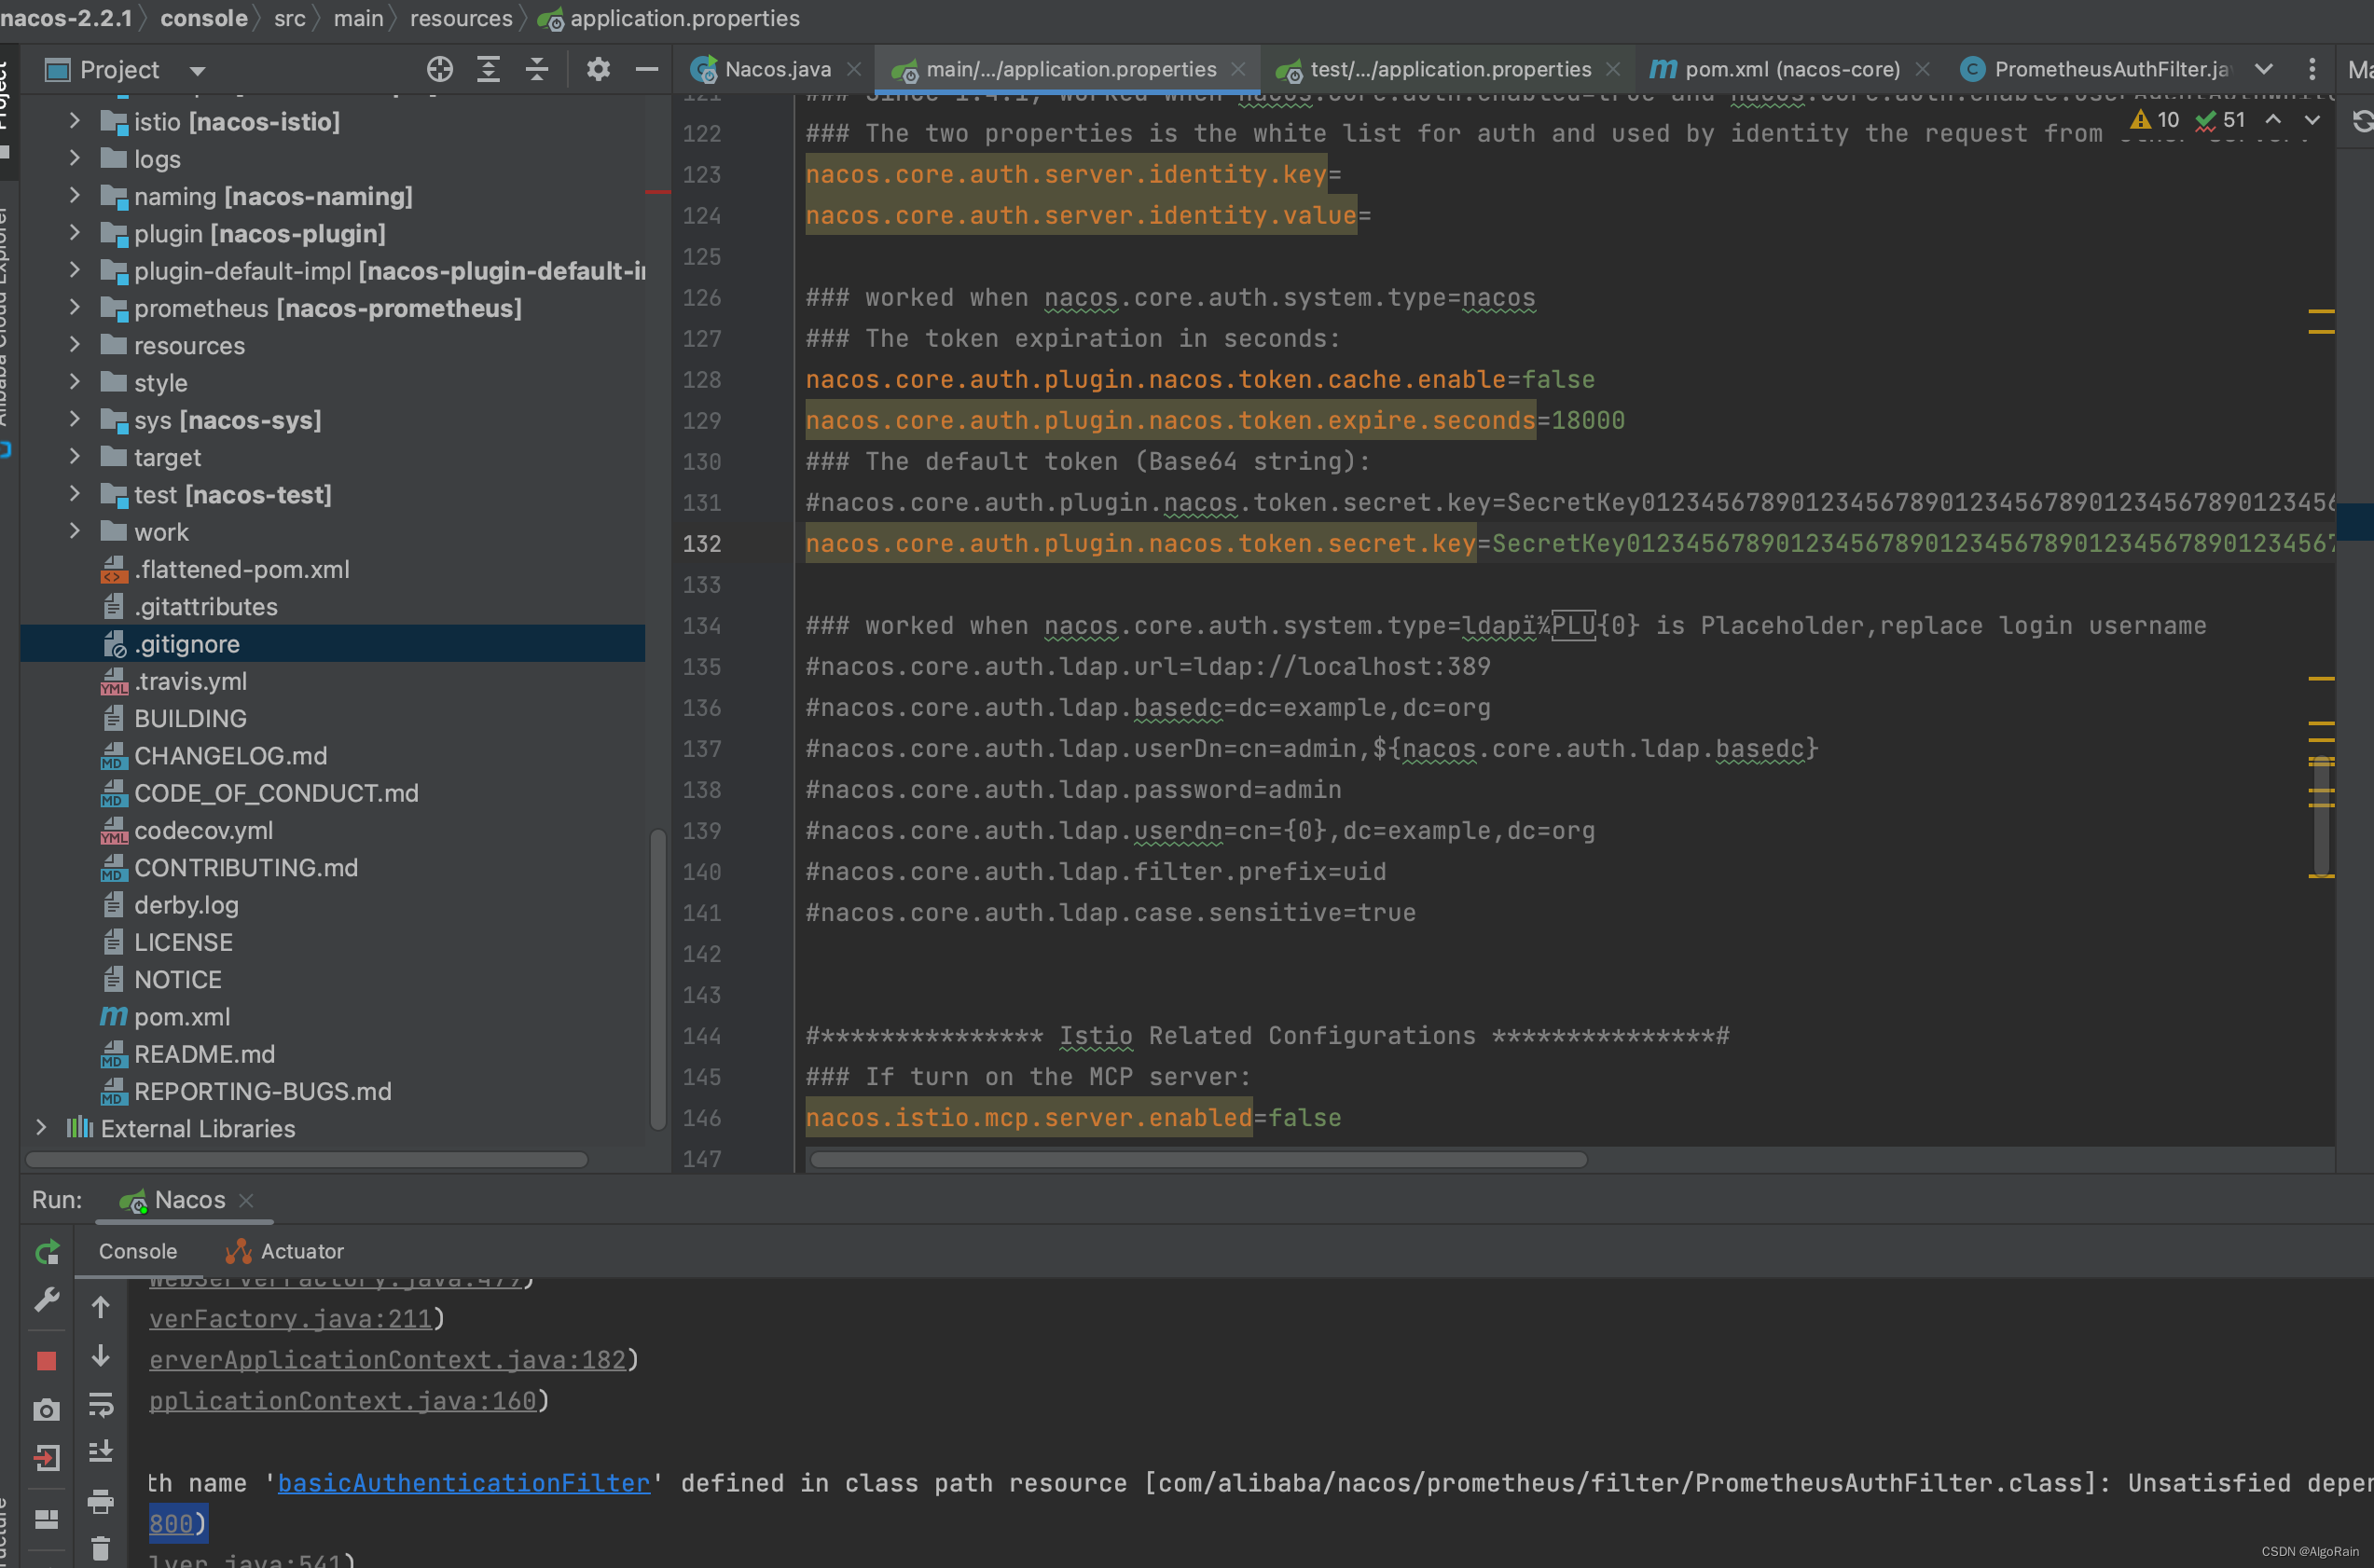Click the layout icon in Run toolbar
This screenshot has width=2374, height=1568.
(x=46, y=1519)
